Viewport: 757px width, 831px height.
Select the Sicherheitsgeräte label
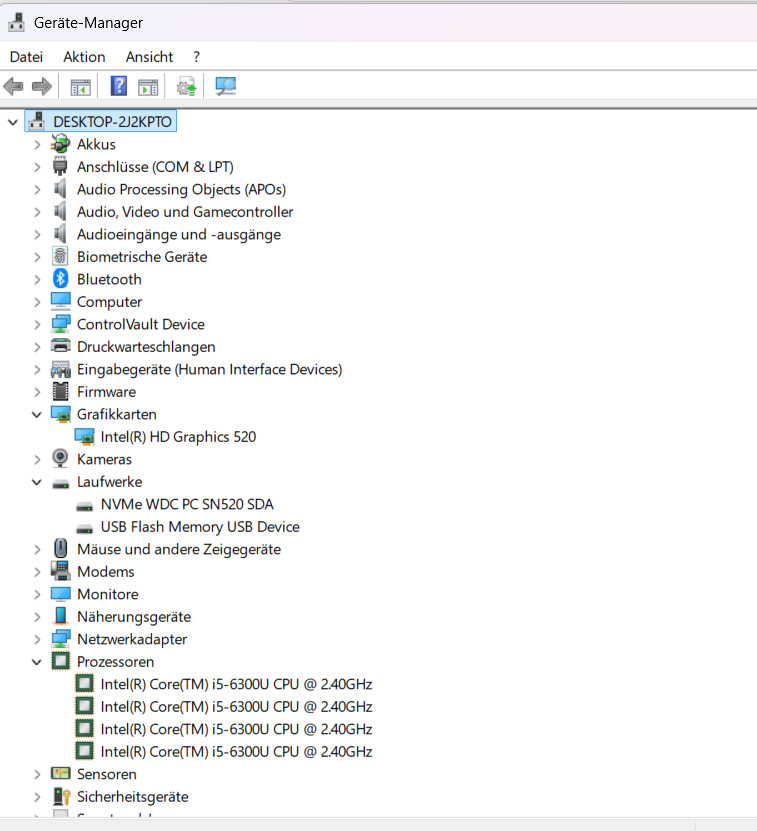pyautogui.click(x=133, y=797)
